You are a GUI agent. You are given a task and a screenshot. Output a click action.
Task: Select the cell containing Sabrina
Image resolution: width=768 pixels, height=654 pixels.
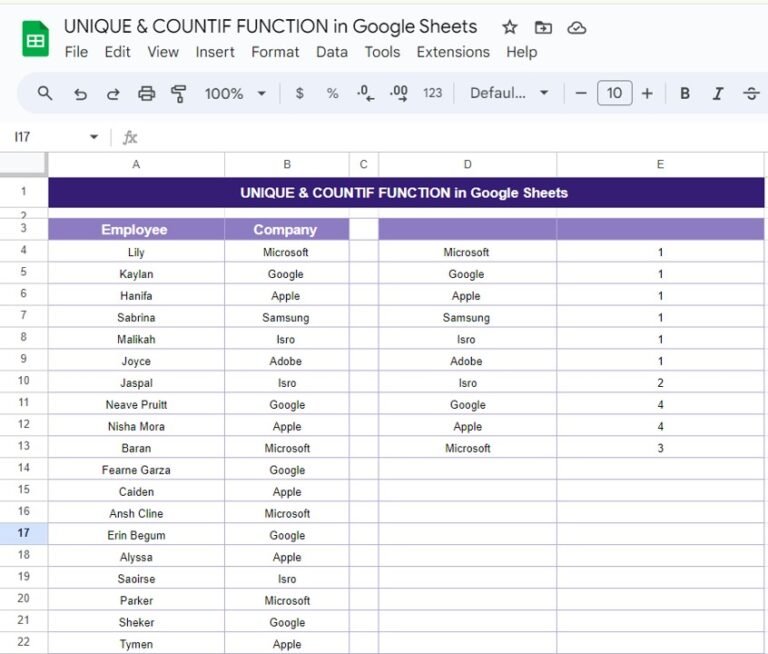[136, 317]
